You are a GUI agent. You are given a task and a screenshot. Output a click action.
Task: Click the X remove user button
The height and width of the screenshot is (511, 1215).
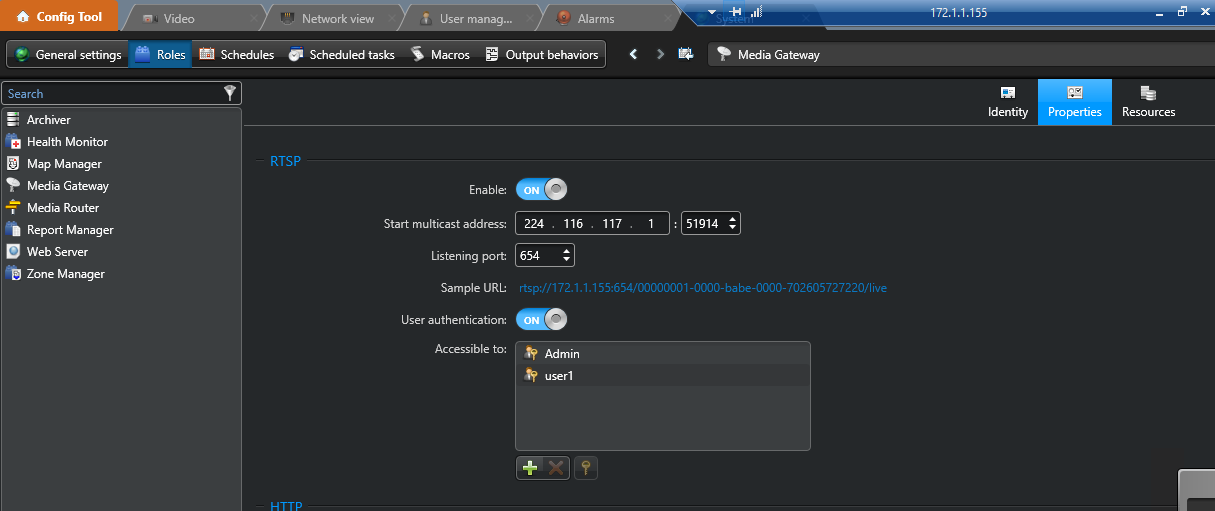pos(556,468)
